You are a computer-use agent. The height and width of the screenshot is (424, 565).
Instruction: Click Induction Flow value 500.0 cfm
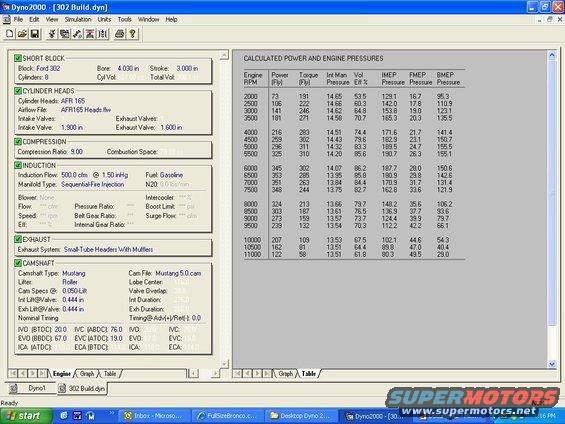point(75,175)
